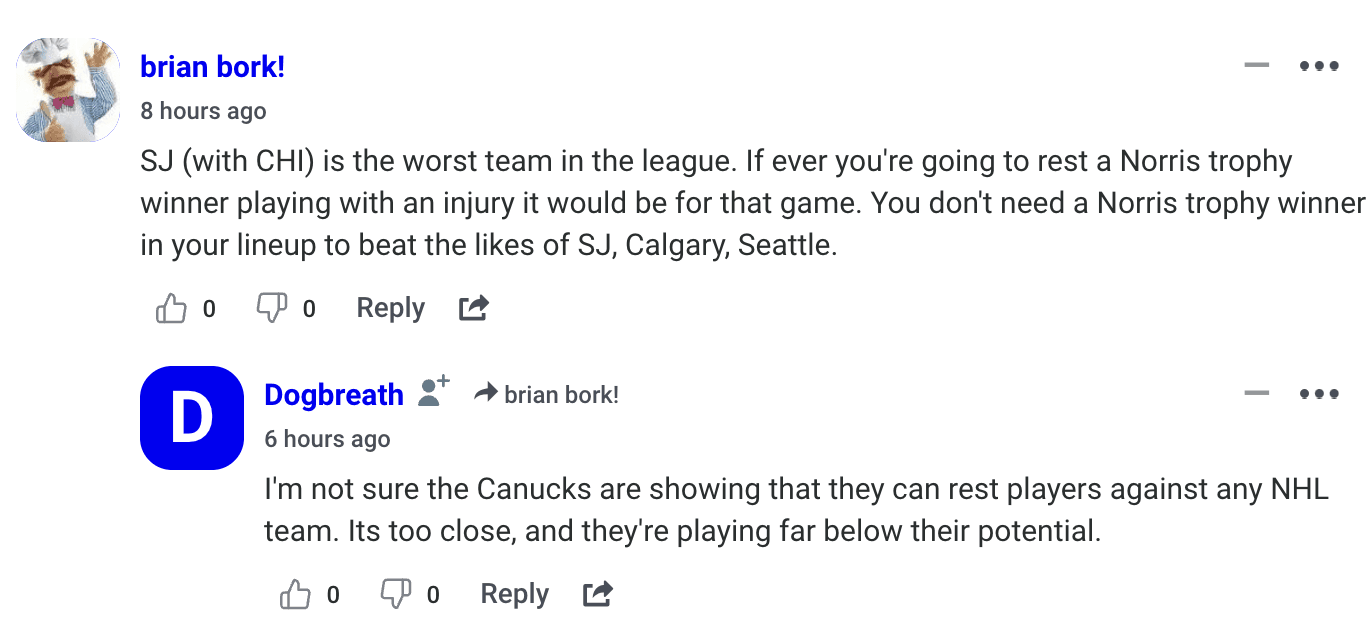This screenshot has width=1372, height=634.
Task: Click Dogbreath's blue D avatar
Action: [x=192, y=418]
